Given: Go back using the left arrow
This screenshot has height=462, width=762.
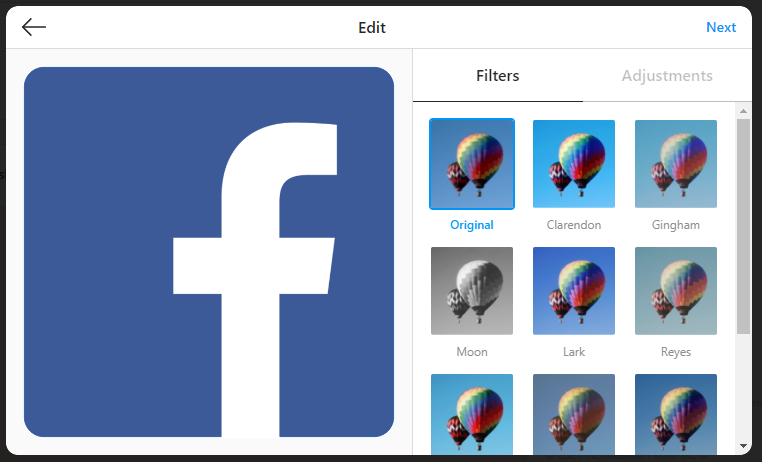Looking at the screenshot, I should click(x=34, y=27).
